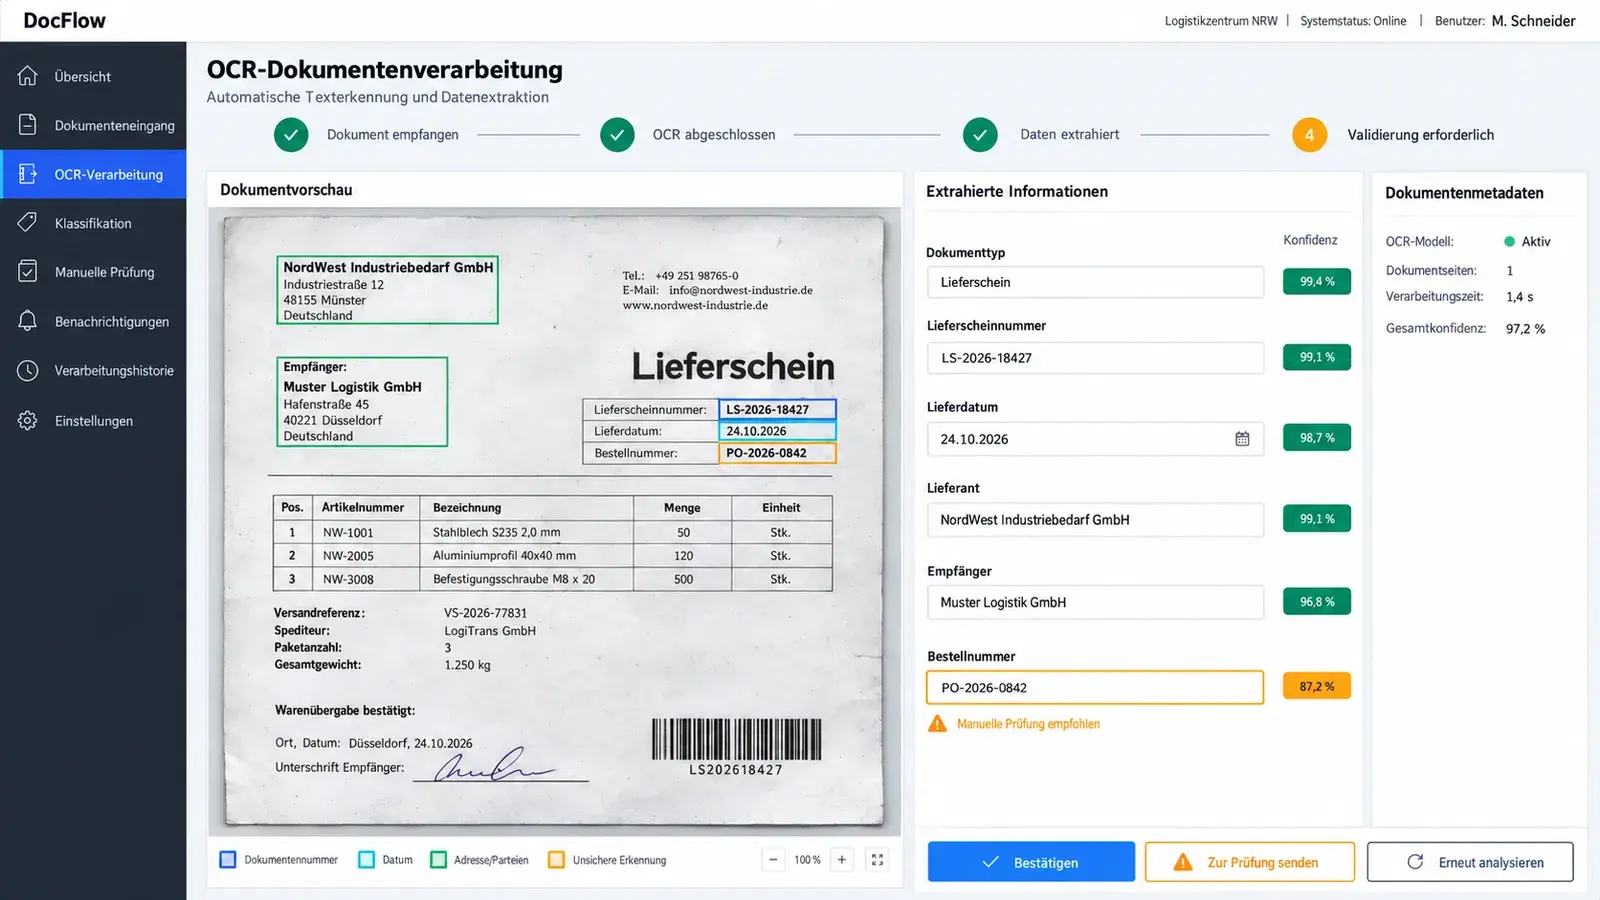Click the Benachrichtigungen bell icon
The image size is (1600, 900).
(x=28, y=321)
